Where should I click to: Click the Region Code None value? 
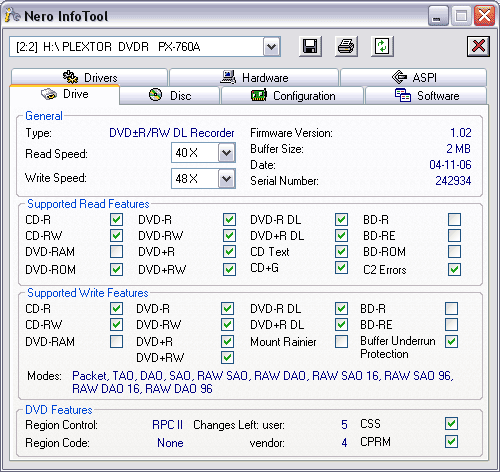pyautogui.click(x=170, y=443)
